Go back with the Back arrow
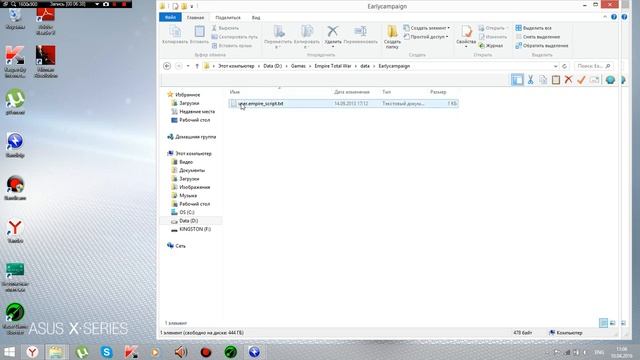This screenshot has height=360, width=640. click(167, 66)
